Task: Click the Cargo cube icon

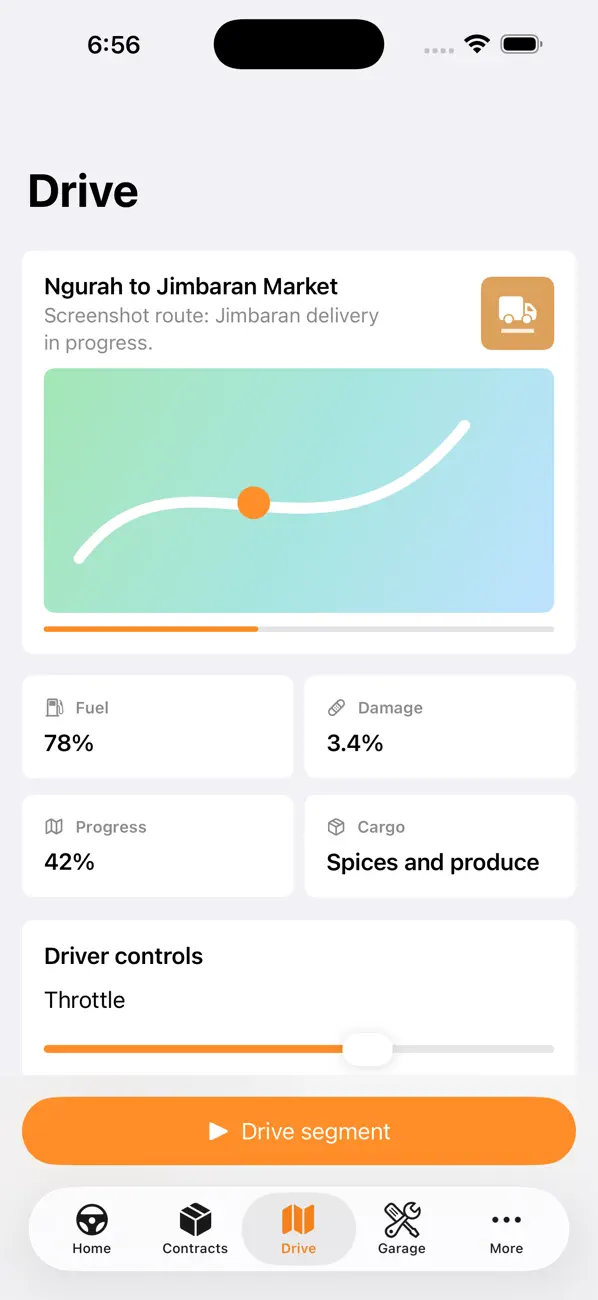Action: 336,827
